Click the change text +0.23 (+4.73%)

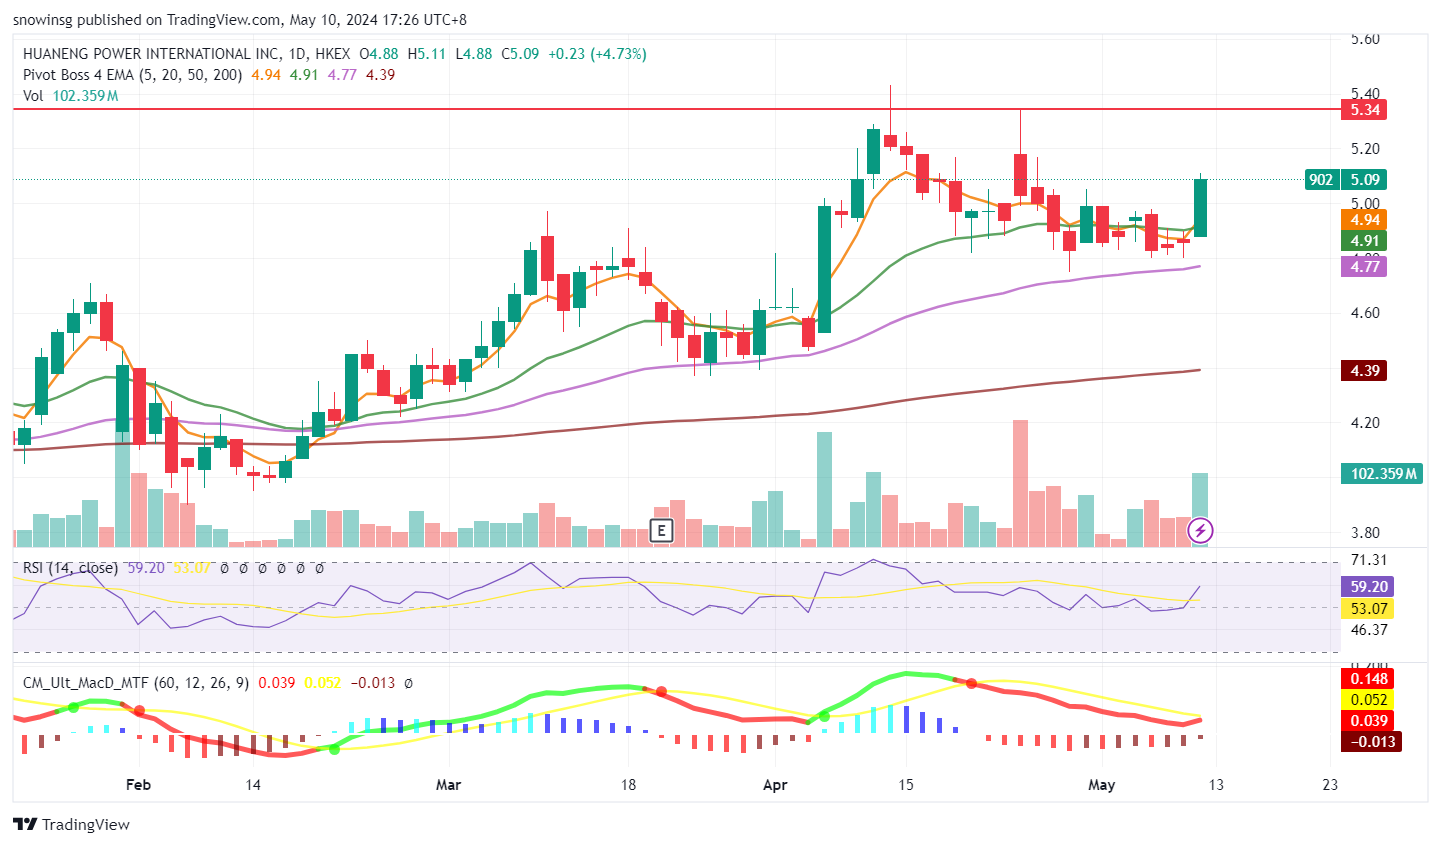coord(598,54)
